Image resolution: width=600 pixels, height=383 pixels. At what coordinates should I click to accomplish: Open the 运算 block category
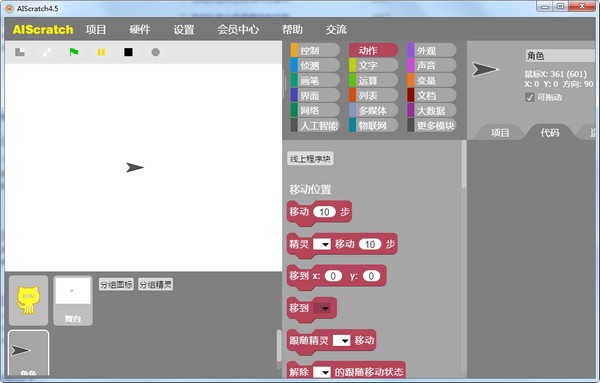tap(373, 80)
